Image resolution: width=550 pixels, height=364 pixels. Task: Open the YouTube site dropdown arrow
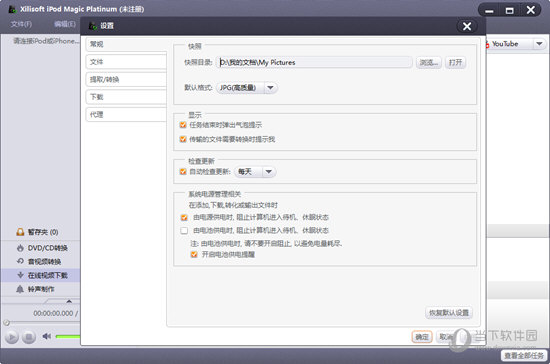point(539,44)
